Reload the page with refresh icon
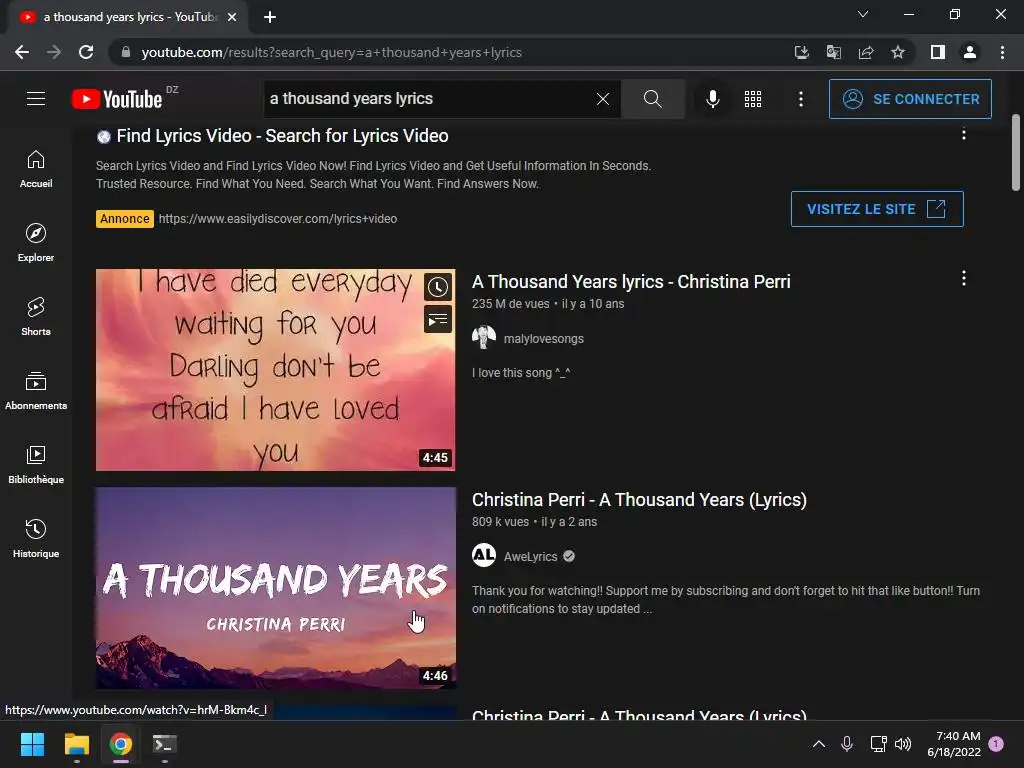This screenshot has height=768, width=1024. 86,52
